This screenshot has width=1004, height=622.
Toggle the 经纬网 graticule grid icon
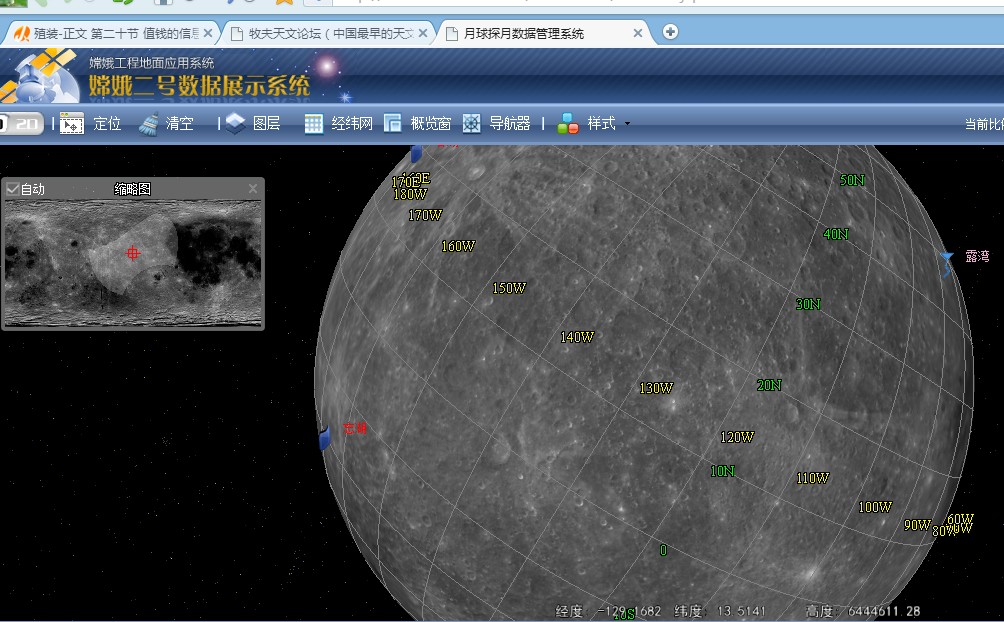pyautogui.click(x=314, y=124)
